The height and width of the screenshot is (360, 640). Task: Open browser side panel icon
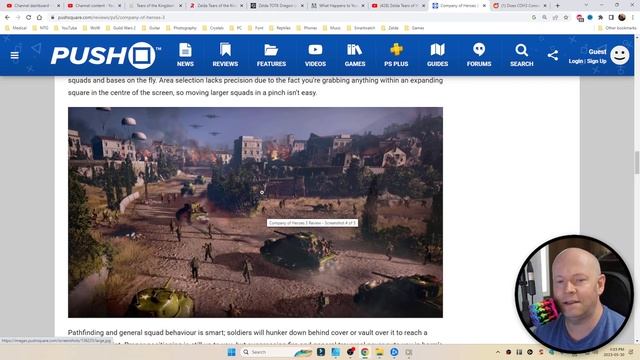tap(611, 18)
